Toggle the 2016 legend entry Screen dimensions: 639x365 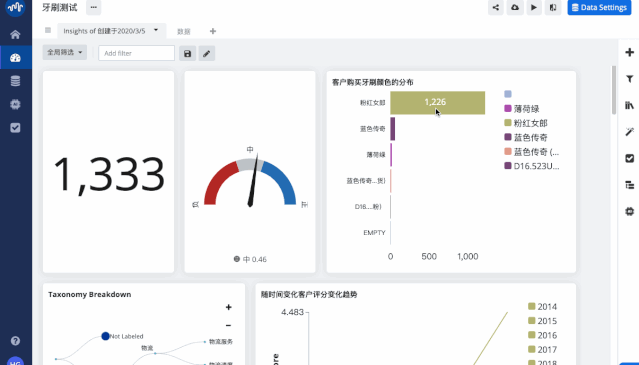pos(542,335)
